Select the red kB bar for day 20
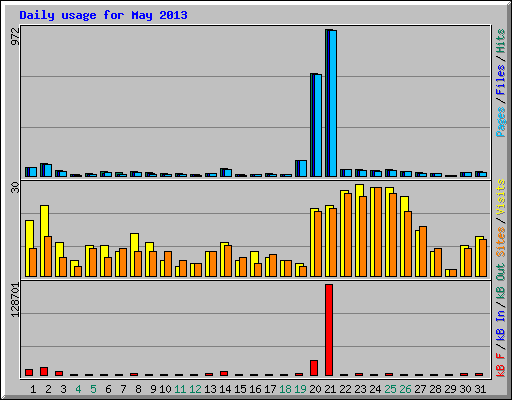 314,368
